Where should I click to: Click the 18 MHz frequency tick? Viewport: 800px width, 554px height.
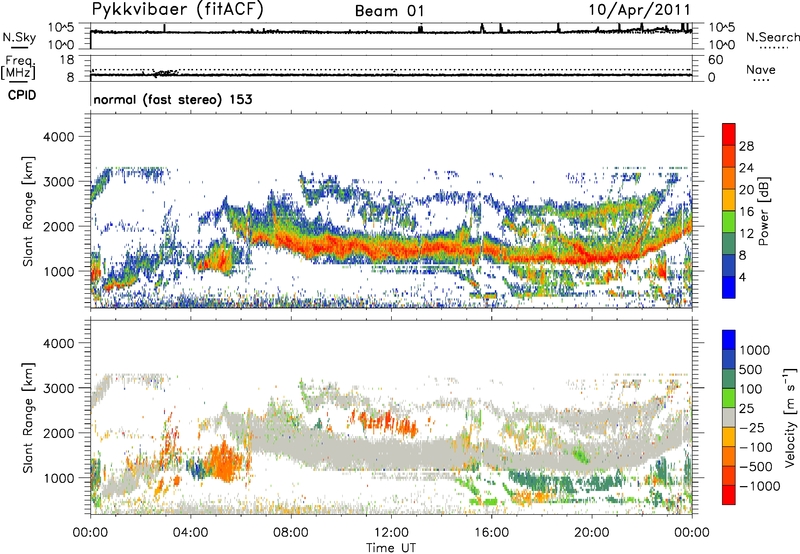(67, 60)
